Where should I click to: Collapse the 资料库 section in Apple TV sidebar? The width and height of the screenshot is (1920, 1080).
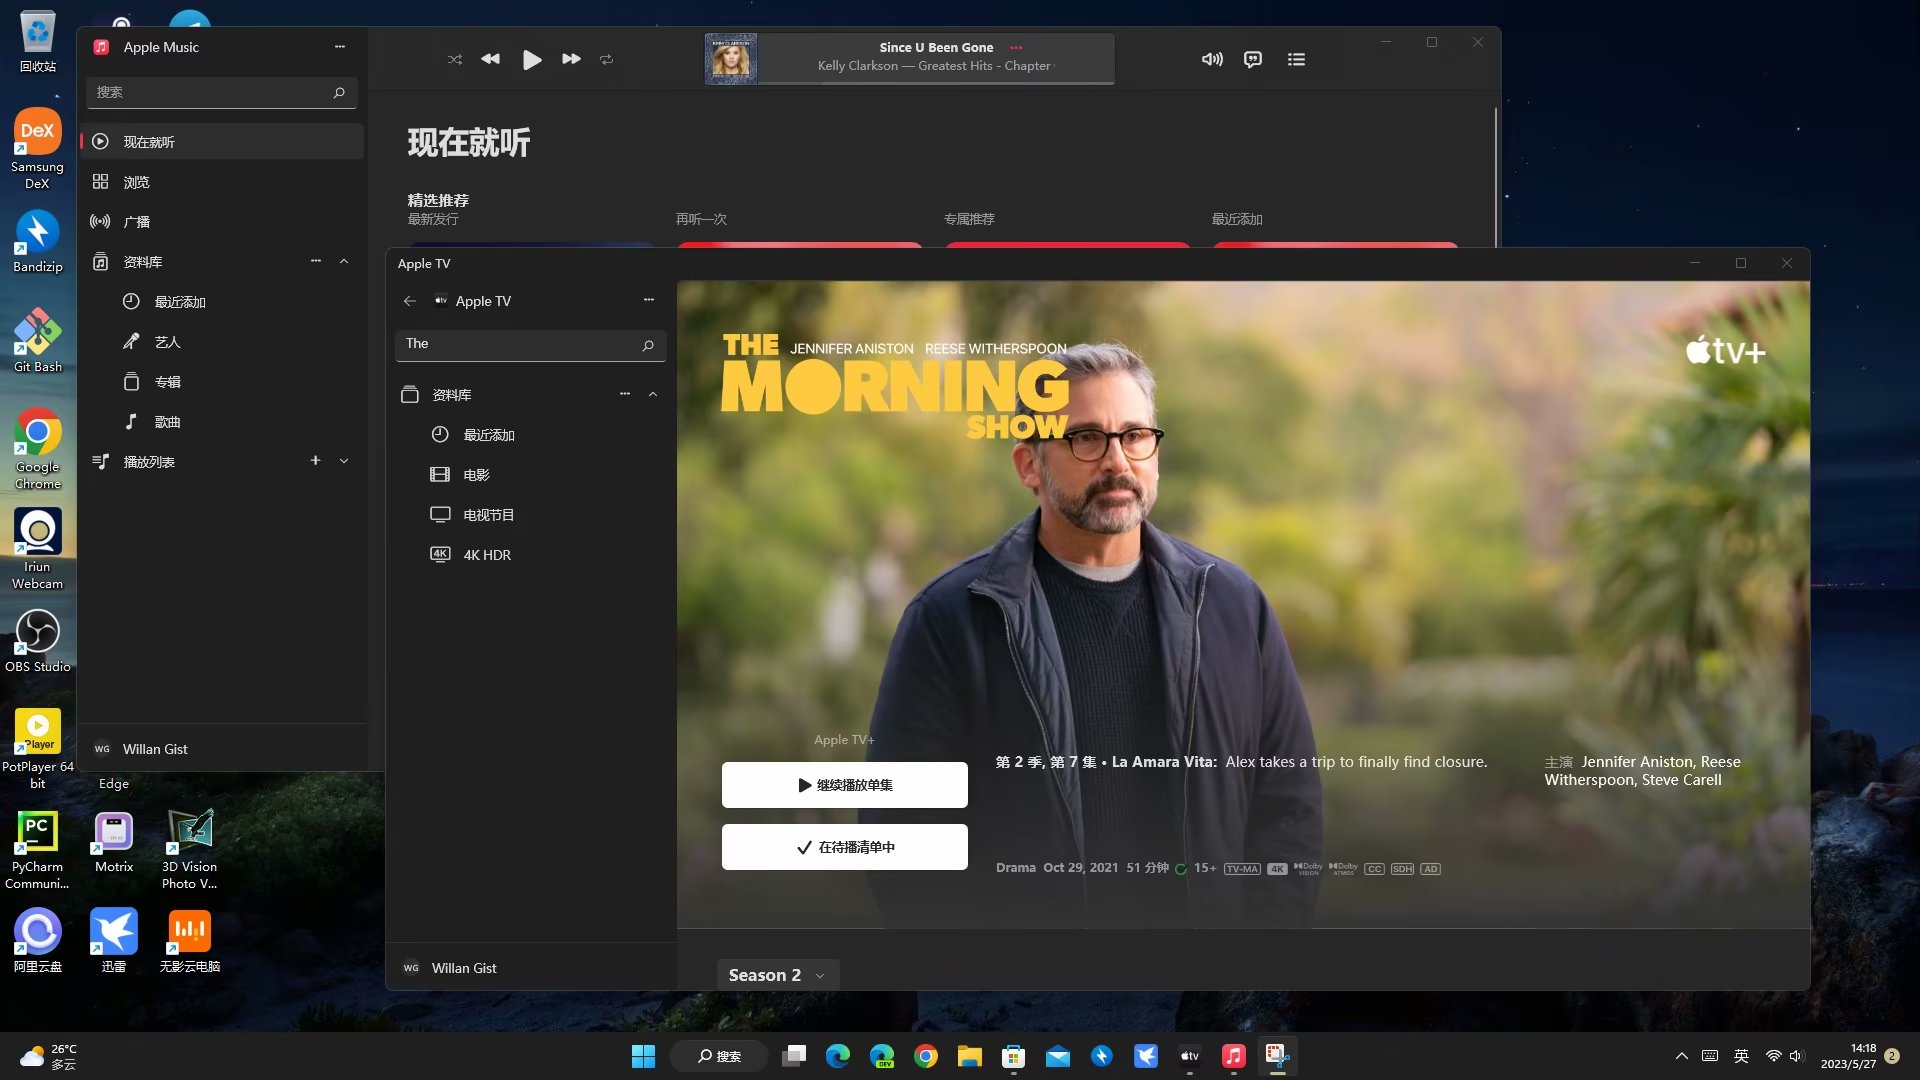[653, 394]
